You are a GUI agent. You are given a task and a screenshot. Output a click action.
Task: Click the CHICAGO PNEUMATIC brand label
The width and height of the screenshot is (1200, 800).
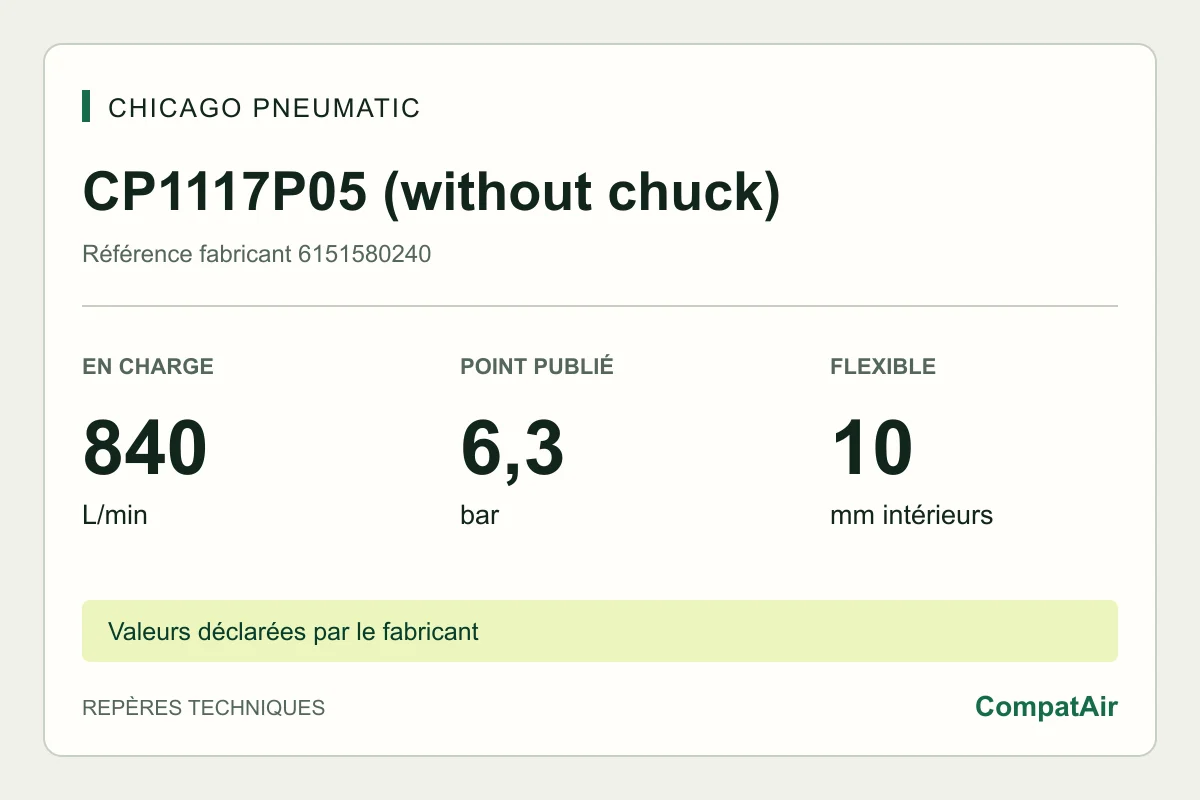pyautogui.click(x=264, y=108)
